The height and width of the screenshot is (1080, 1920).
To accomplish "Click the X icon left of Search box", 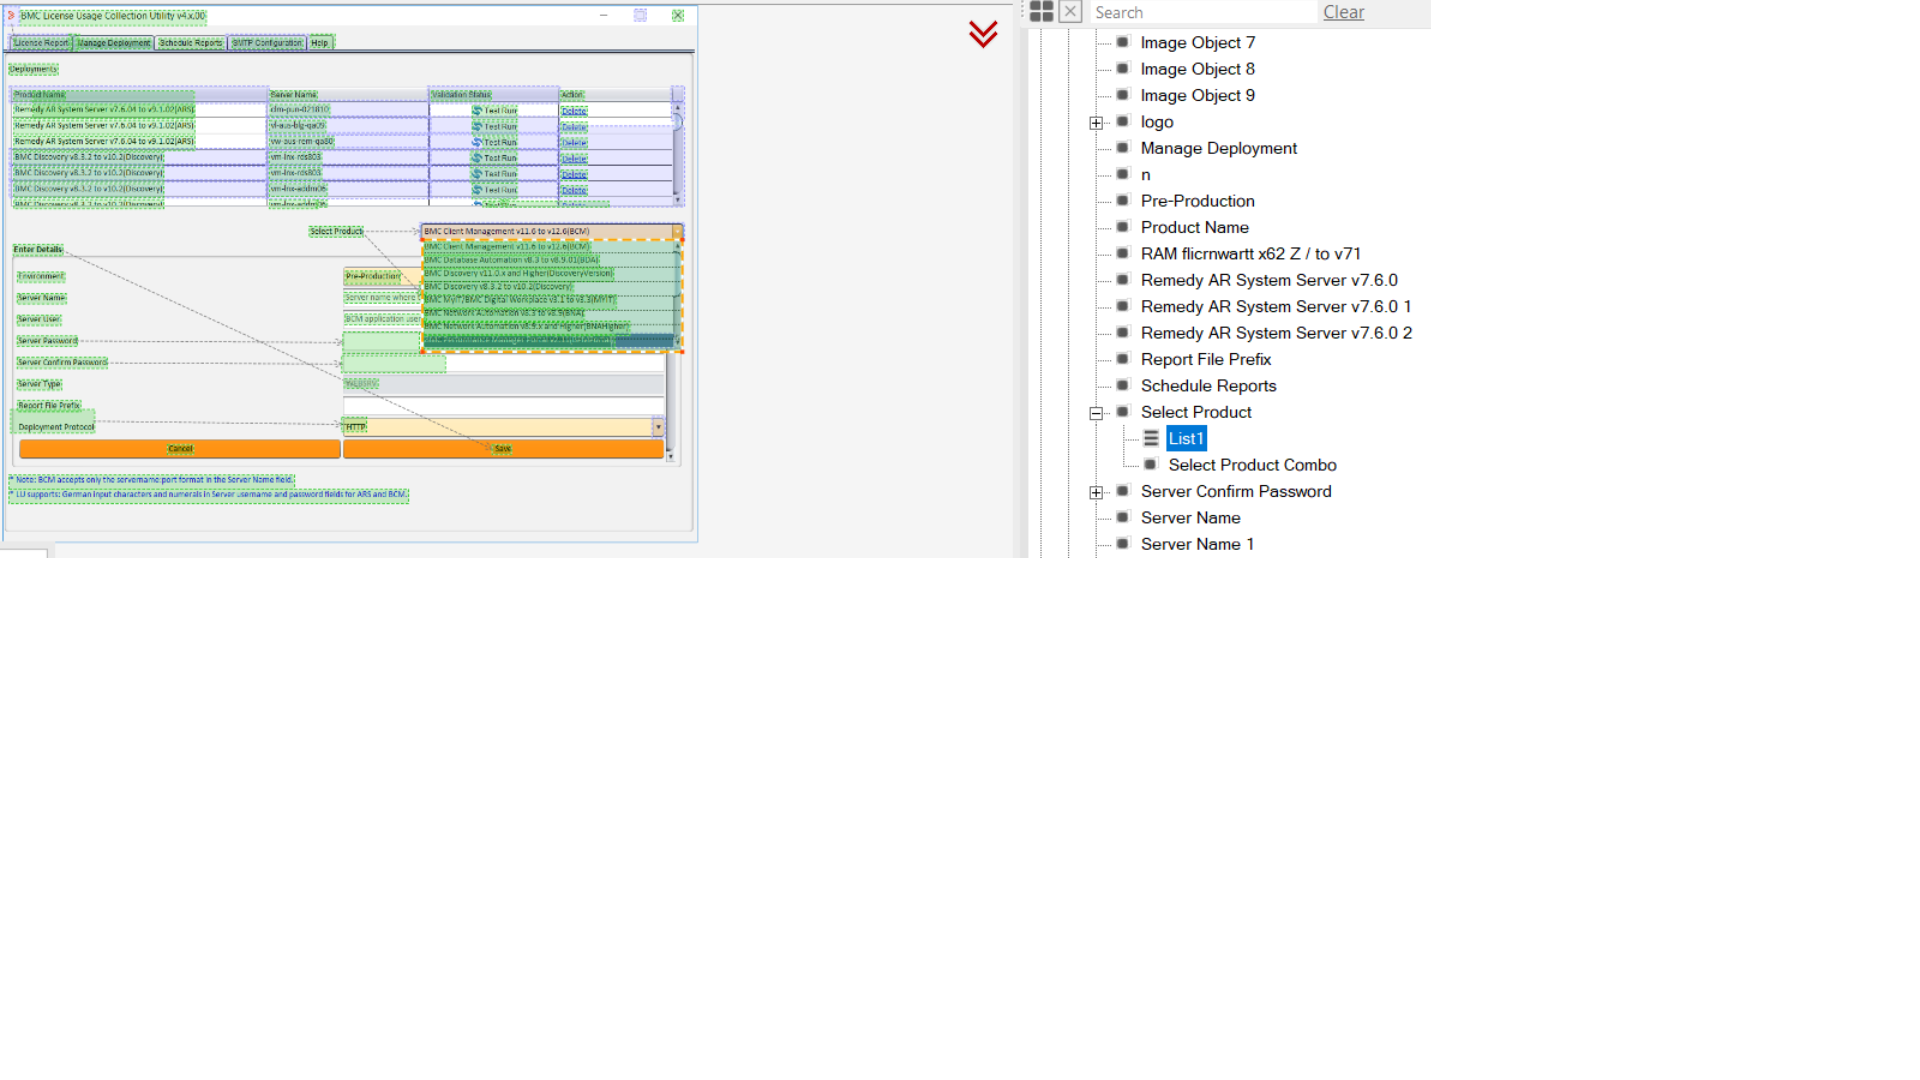I will (1070, 12).
